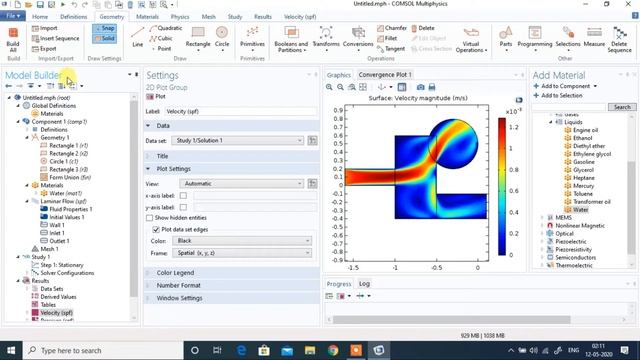Enable the y-axis label checkbox
640x360 pixels.
coord(183,207)
